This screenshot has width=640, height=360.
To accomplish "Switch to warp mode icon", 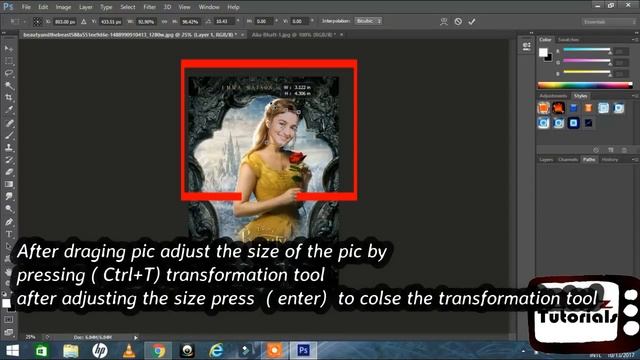I will (x=444, y=21).
